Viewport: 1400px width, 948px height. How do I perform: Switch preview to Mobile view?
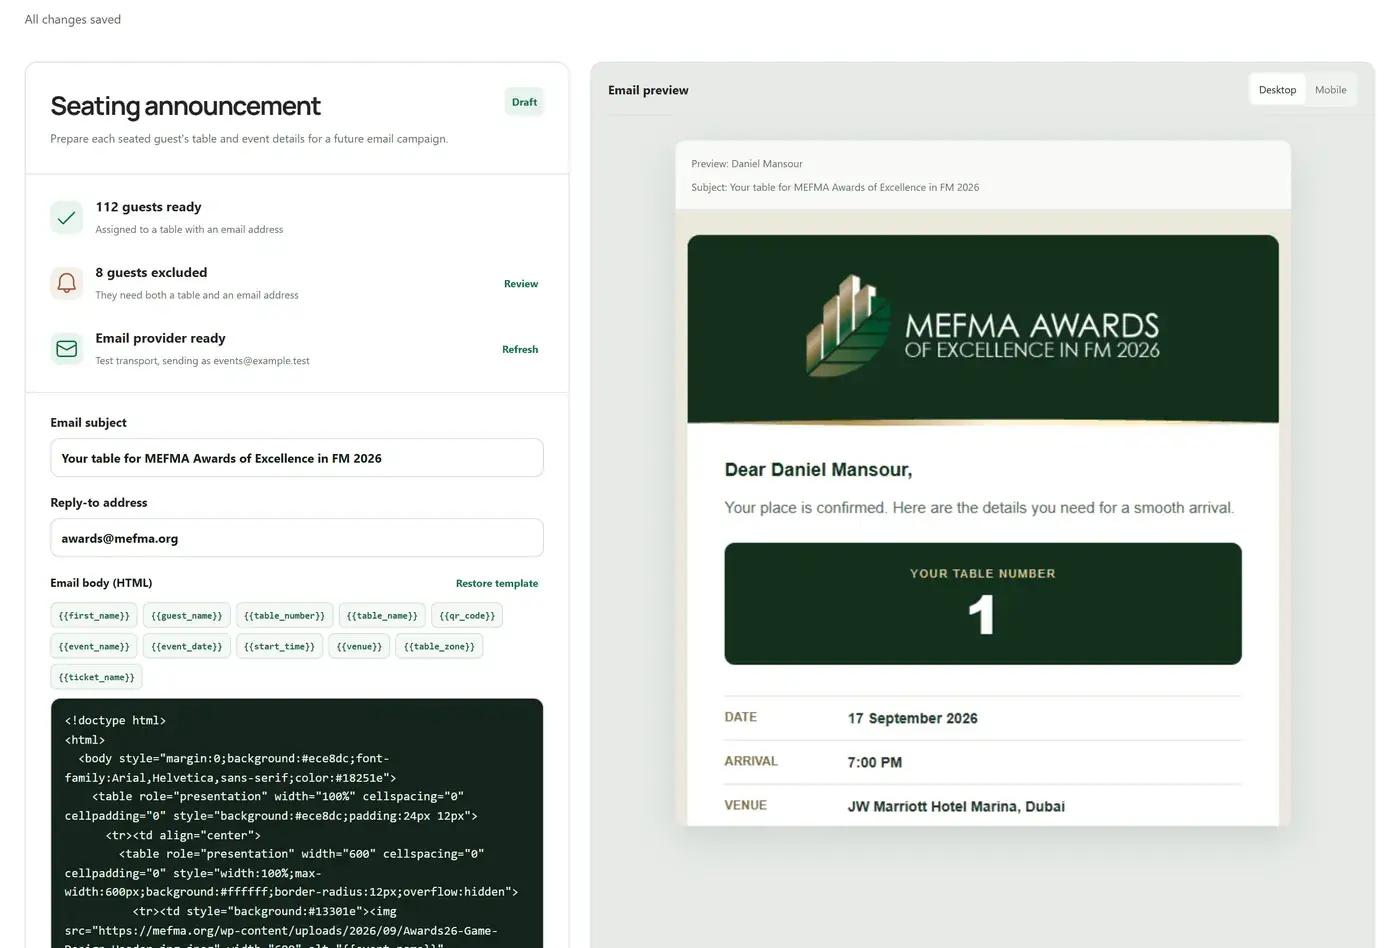point(1330,90)
